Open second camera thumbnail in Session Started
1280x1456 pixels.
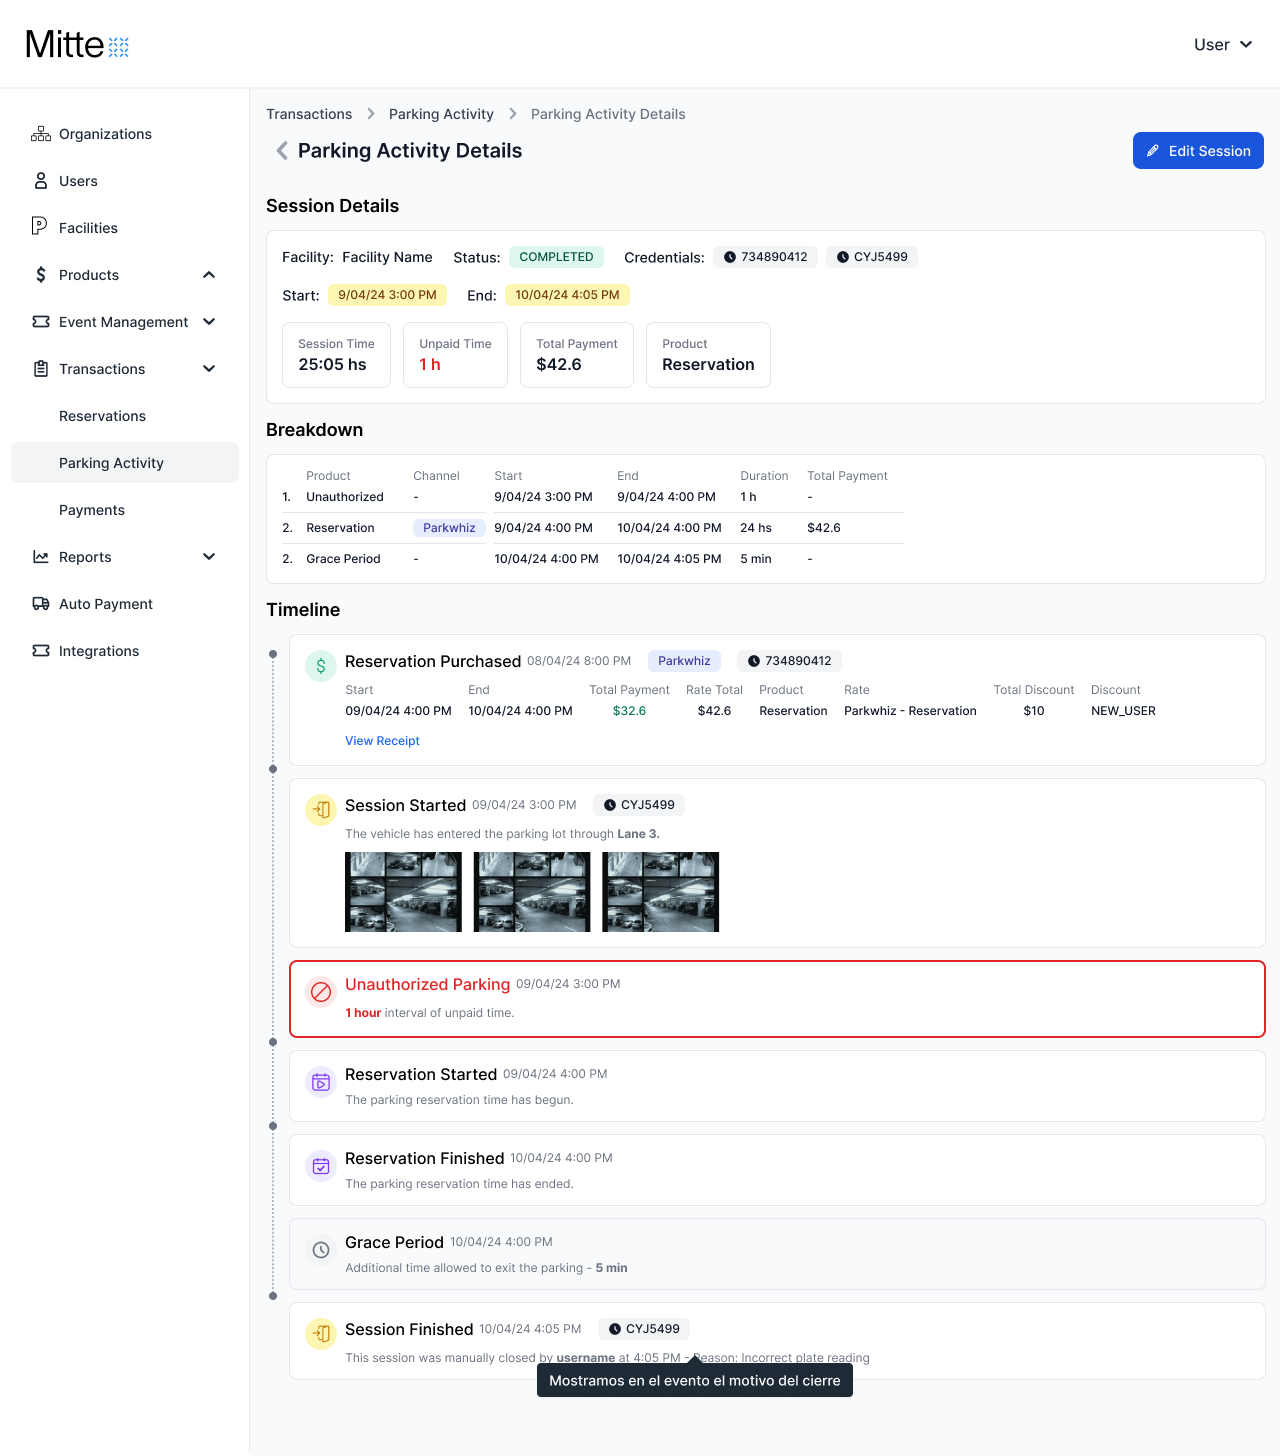click(x=532, y=892)
